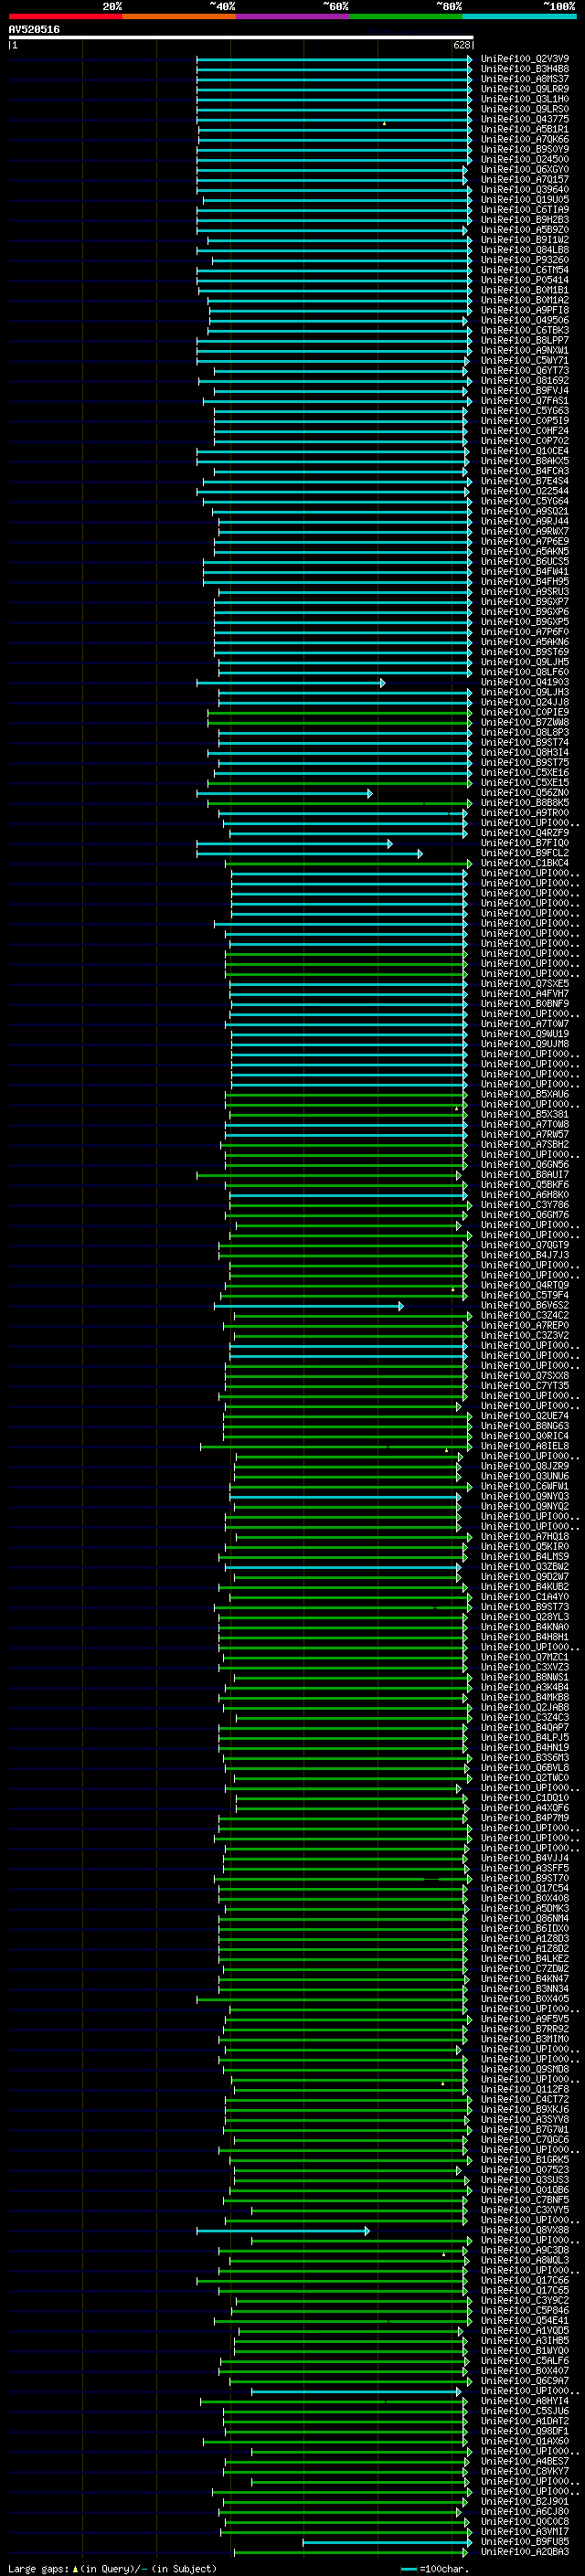This screenshot has width=585, height=2576.
Task: Choose the UniRef100_Q39640 entry
Action: click(525, 189)
